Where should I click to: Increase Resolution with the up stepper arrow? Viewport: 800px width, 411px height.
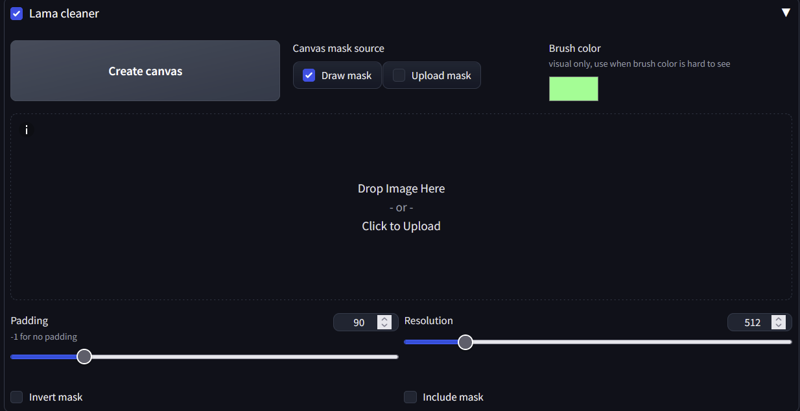point(778,319)
